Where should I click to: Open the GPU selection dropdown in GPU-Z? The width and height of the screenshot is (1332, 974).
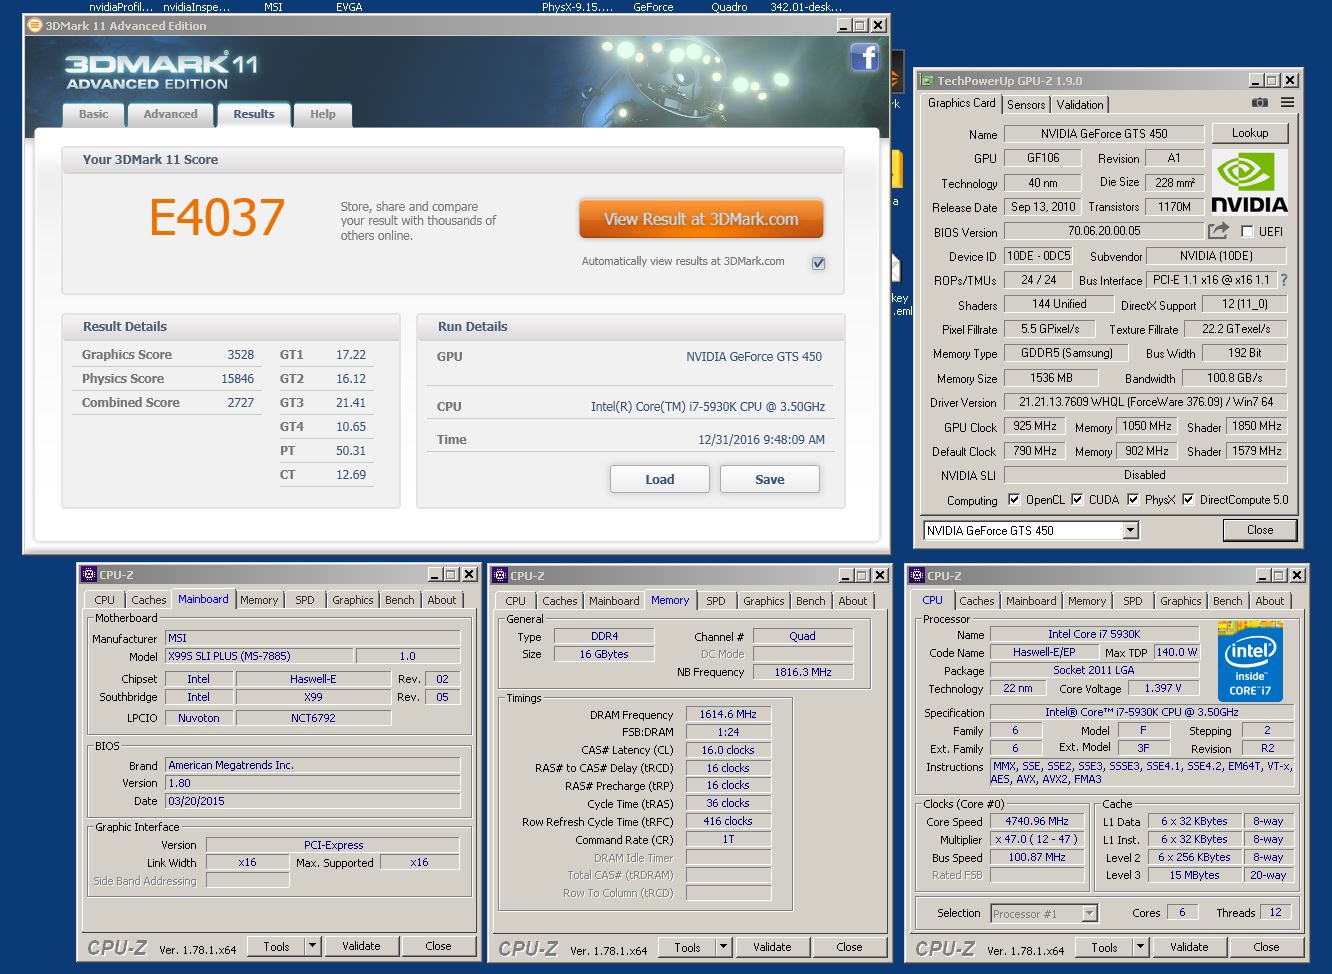pos(1130,530)
